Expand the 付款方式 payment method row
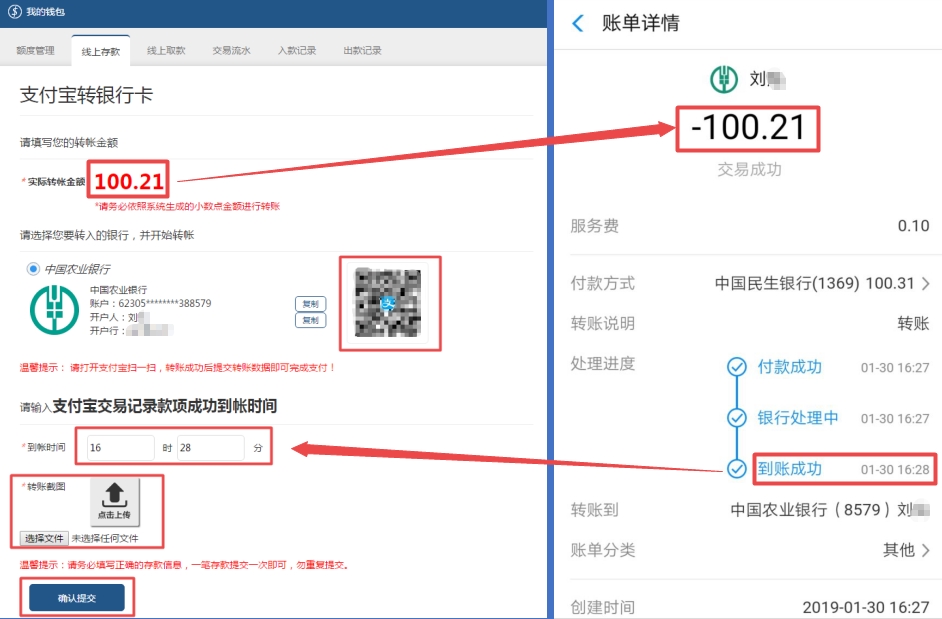Screen dimensions: 942x619 [x=925, y=284]
